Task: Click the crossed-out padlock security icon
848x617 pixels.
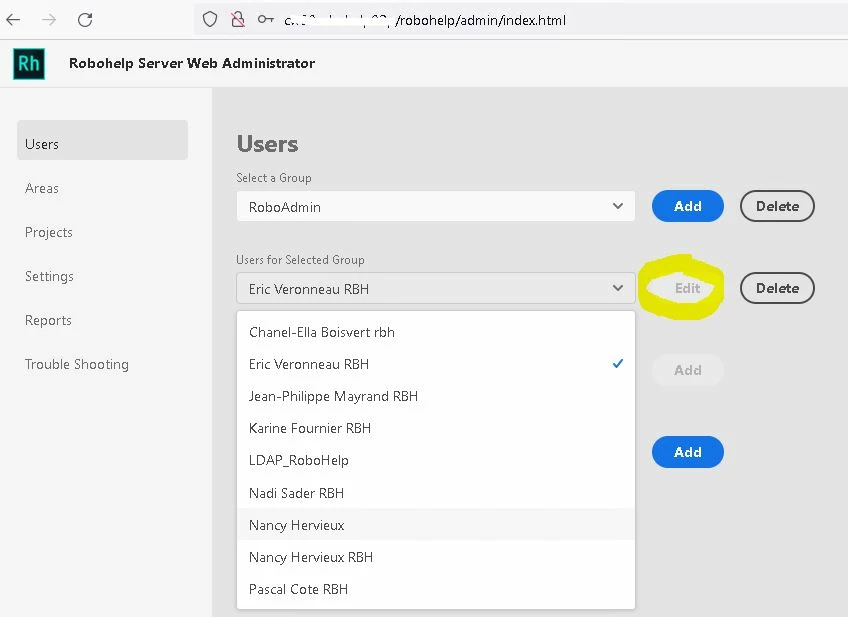Action: [x=237, y=20]
